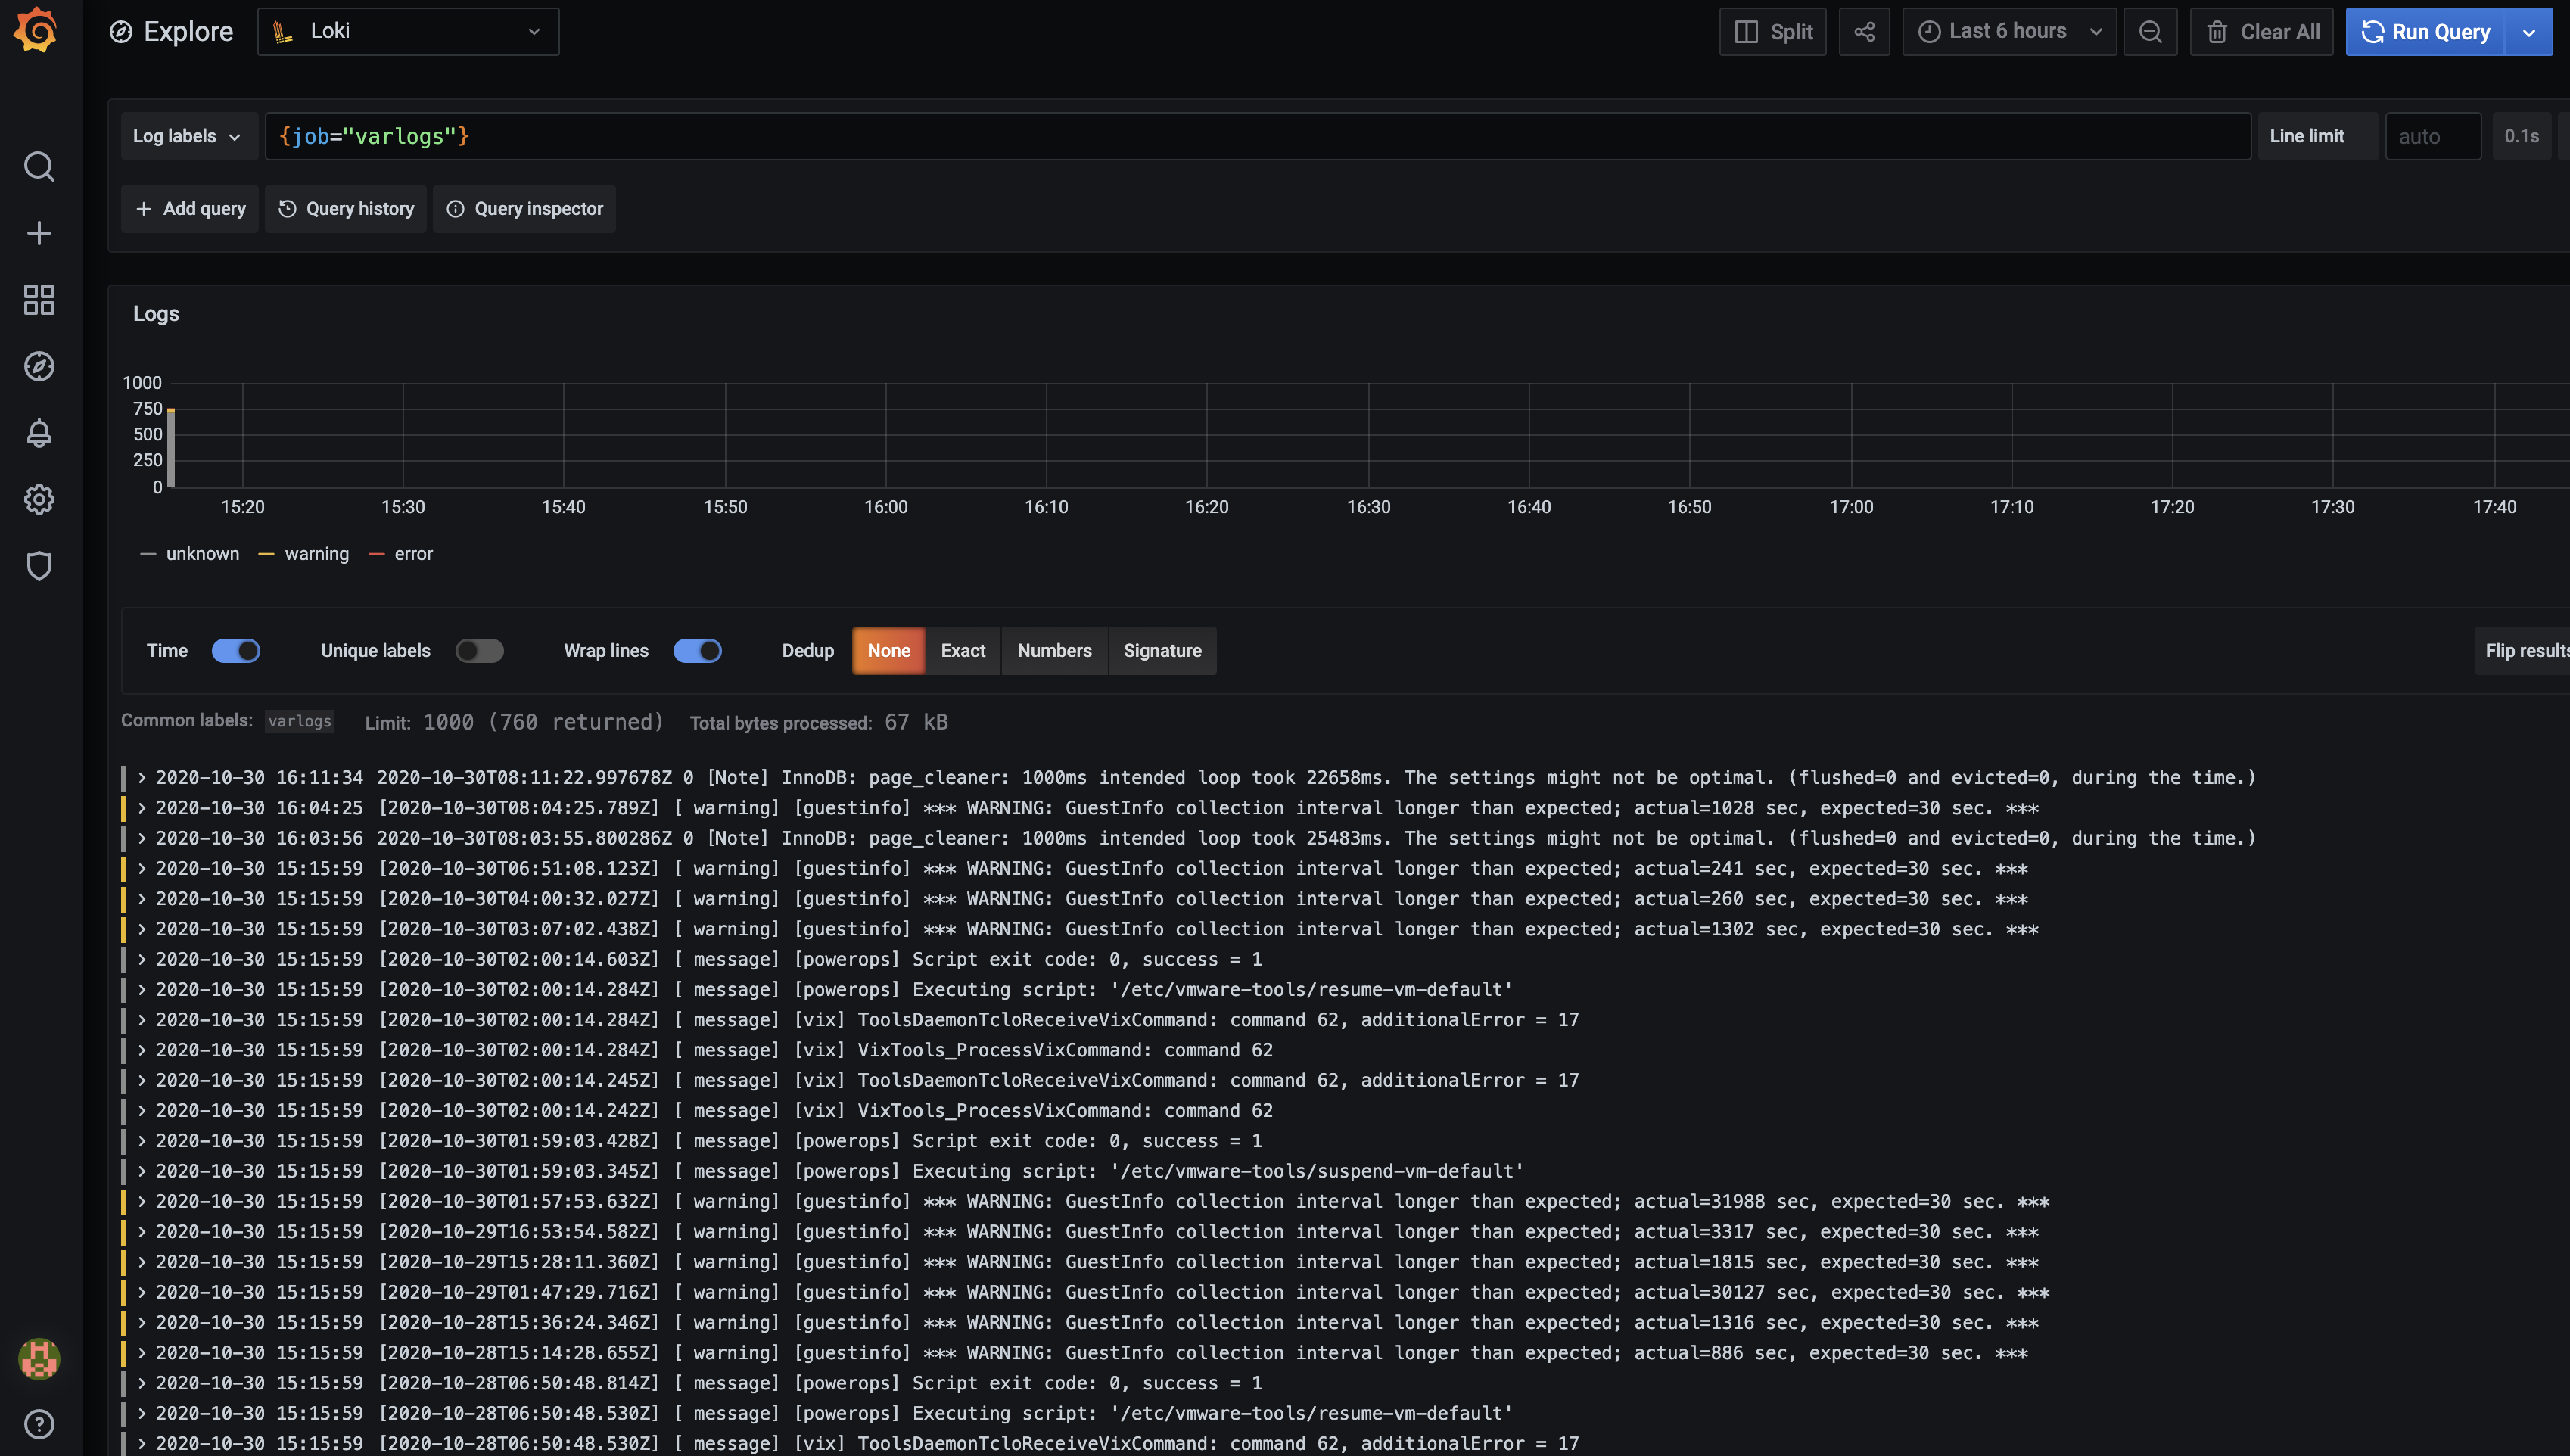This screenshot has height=1456, width=2570.
Task: Open the Log labels dropdown
Action: click(x=188, y=136)
